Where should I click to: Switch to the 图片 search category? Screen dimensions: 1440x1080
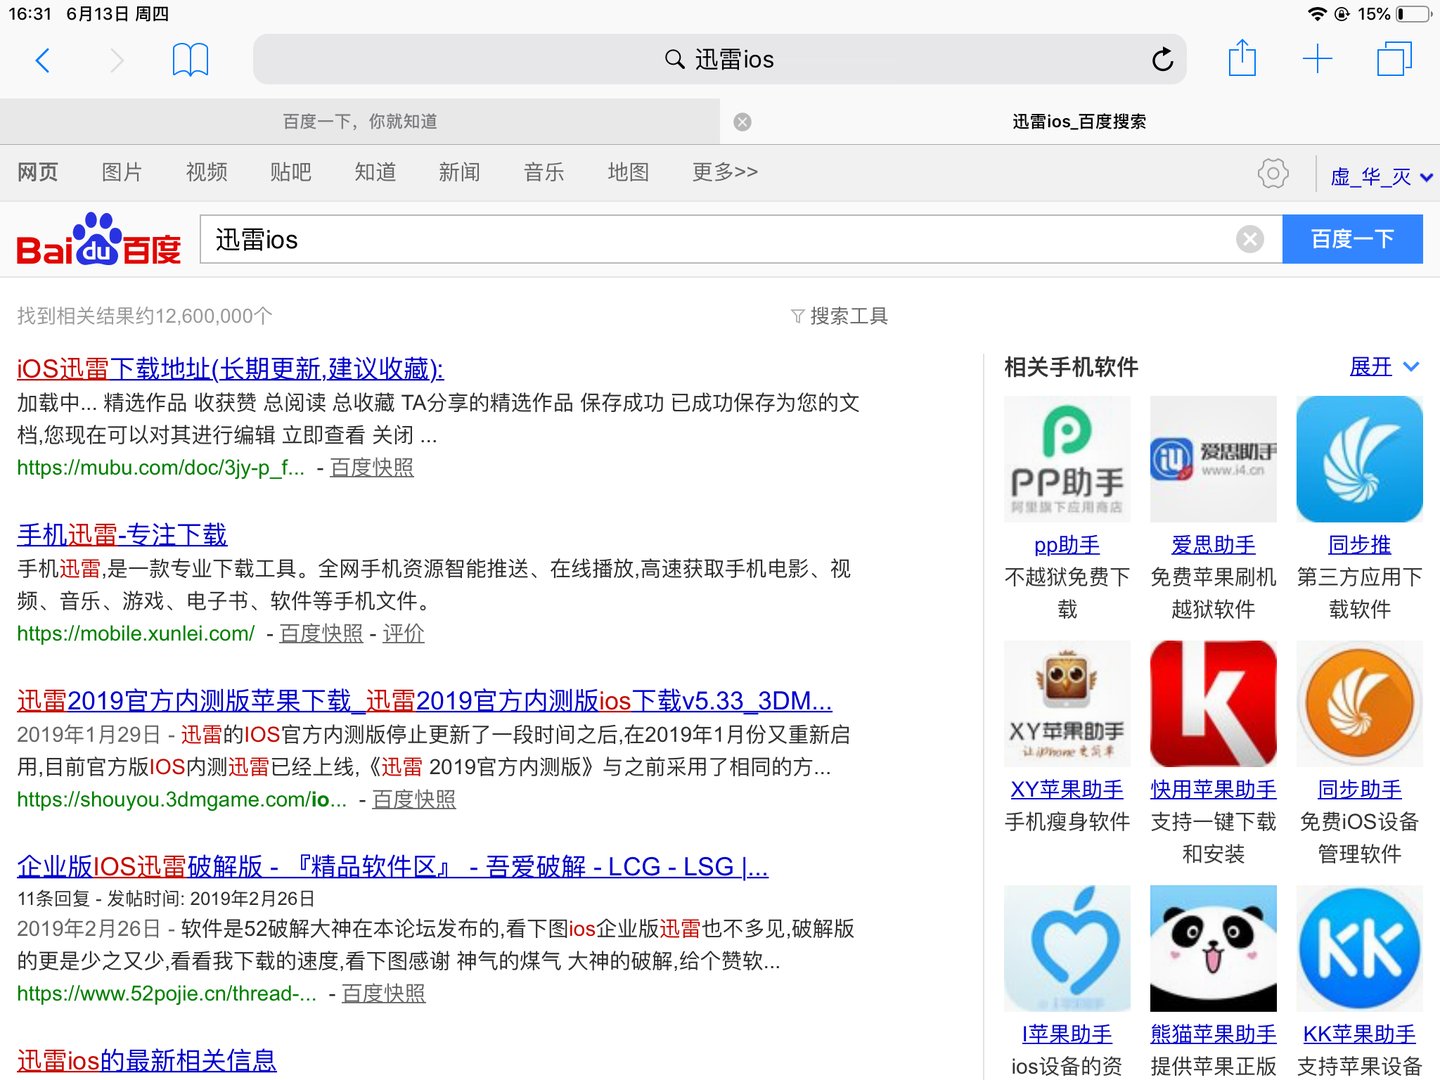[x=122, y=172]
